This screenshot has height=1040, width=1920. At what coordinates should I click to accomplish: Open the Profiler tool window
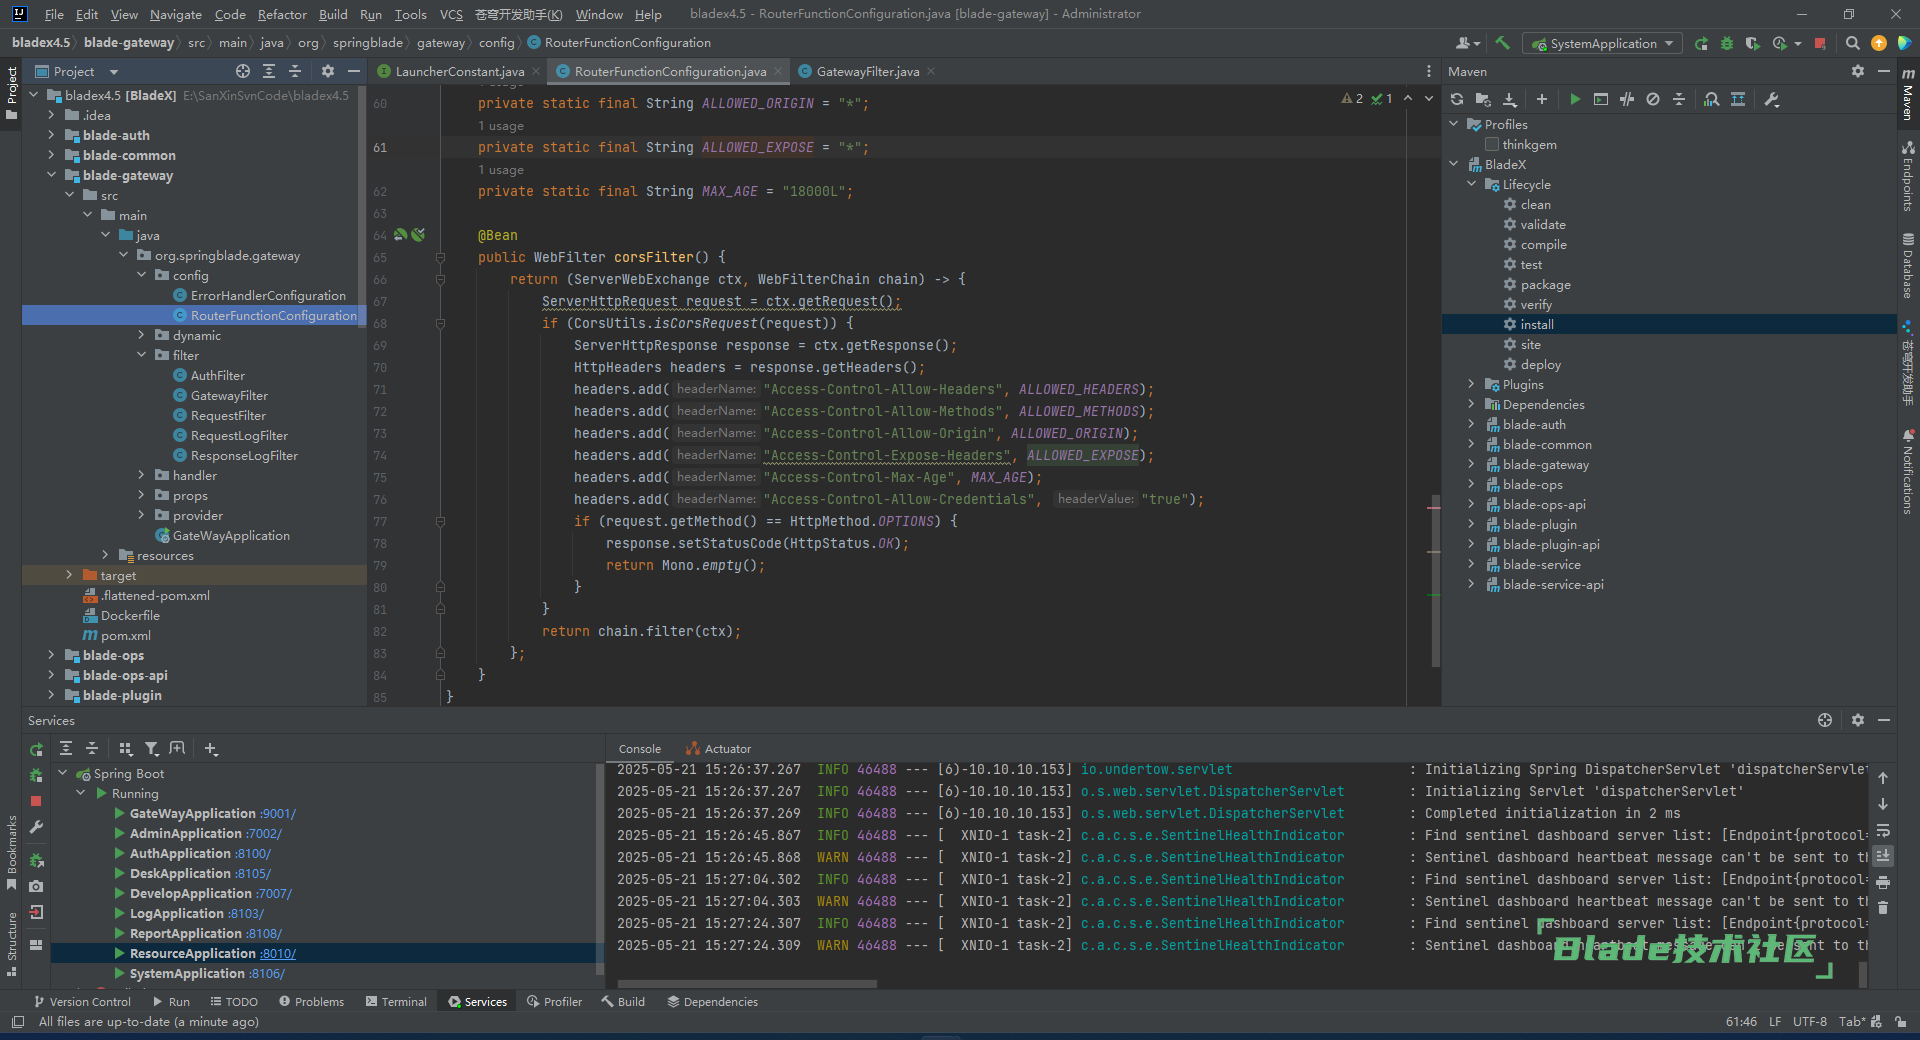[555, 1001]
